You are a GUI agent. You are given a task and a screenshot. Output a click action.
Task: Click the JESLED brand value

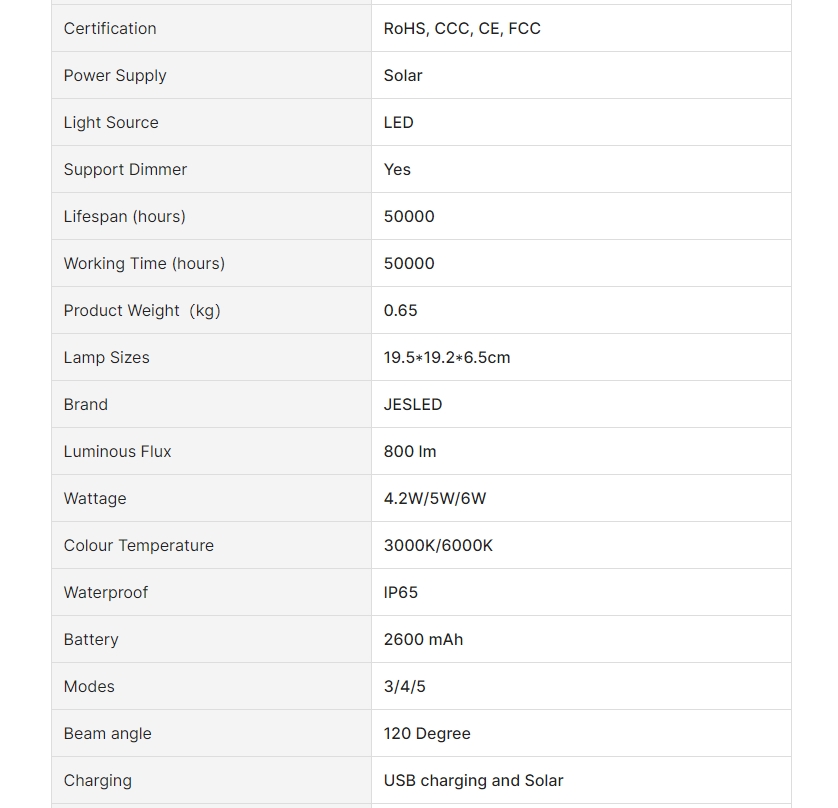(413, 405)
